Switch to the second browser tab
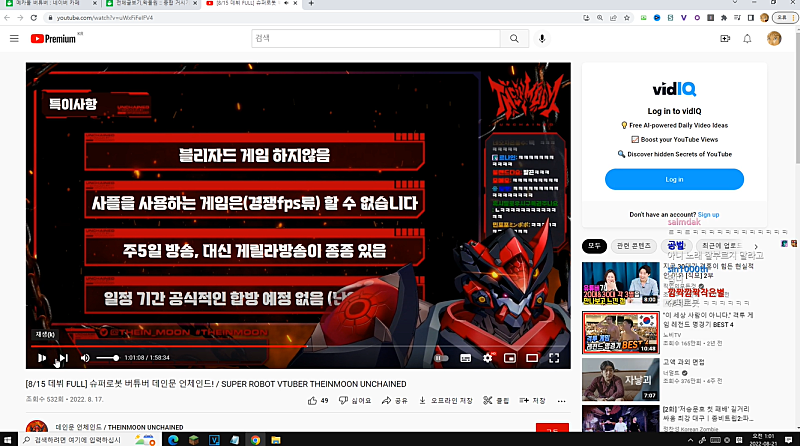The width and height of the screenshot is (800, 446). (151, 4)
